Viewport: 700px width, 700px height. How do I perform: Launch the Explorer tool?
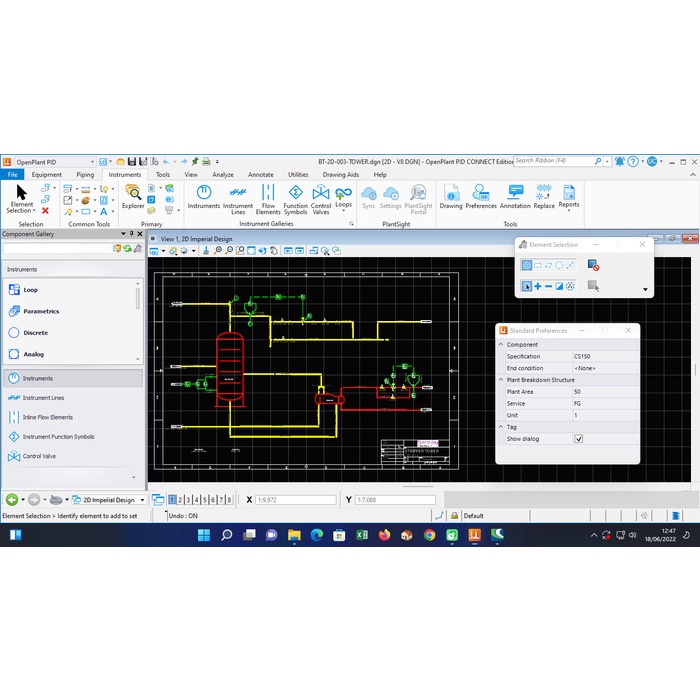pyautogui.click(x=133, y=196)
